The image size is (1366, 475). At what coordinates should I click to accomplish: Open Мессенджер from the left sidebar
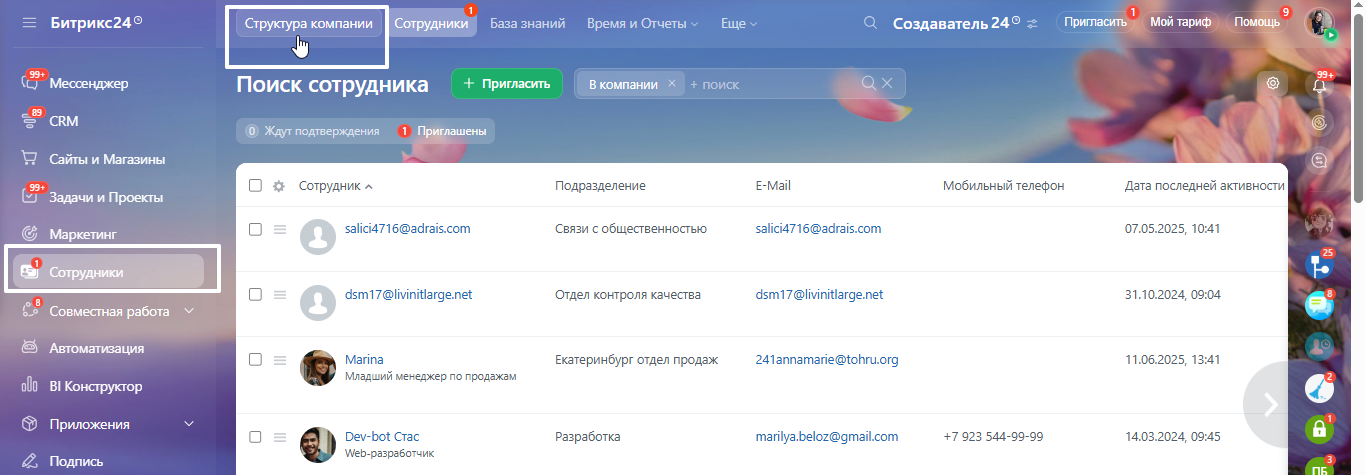89,83
